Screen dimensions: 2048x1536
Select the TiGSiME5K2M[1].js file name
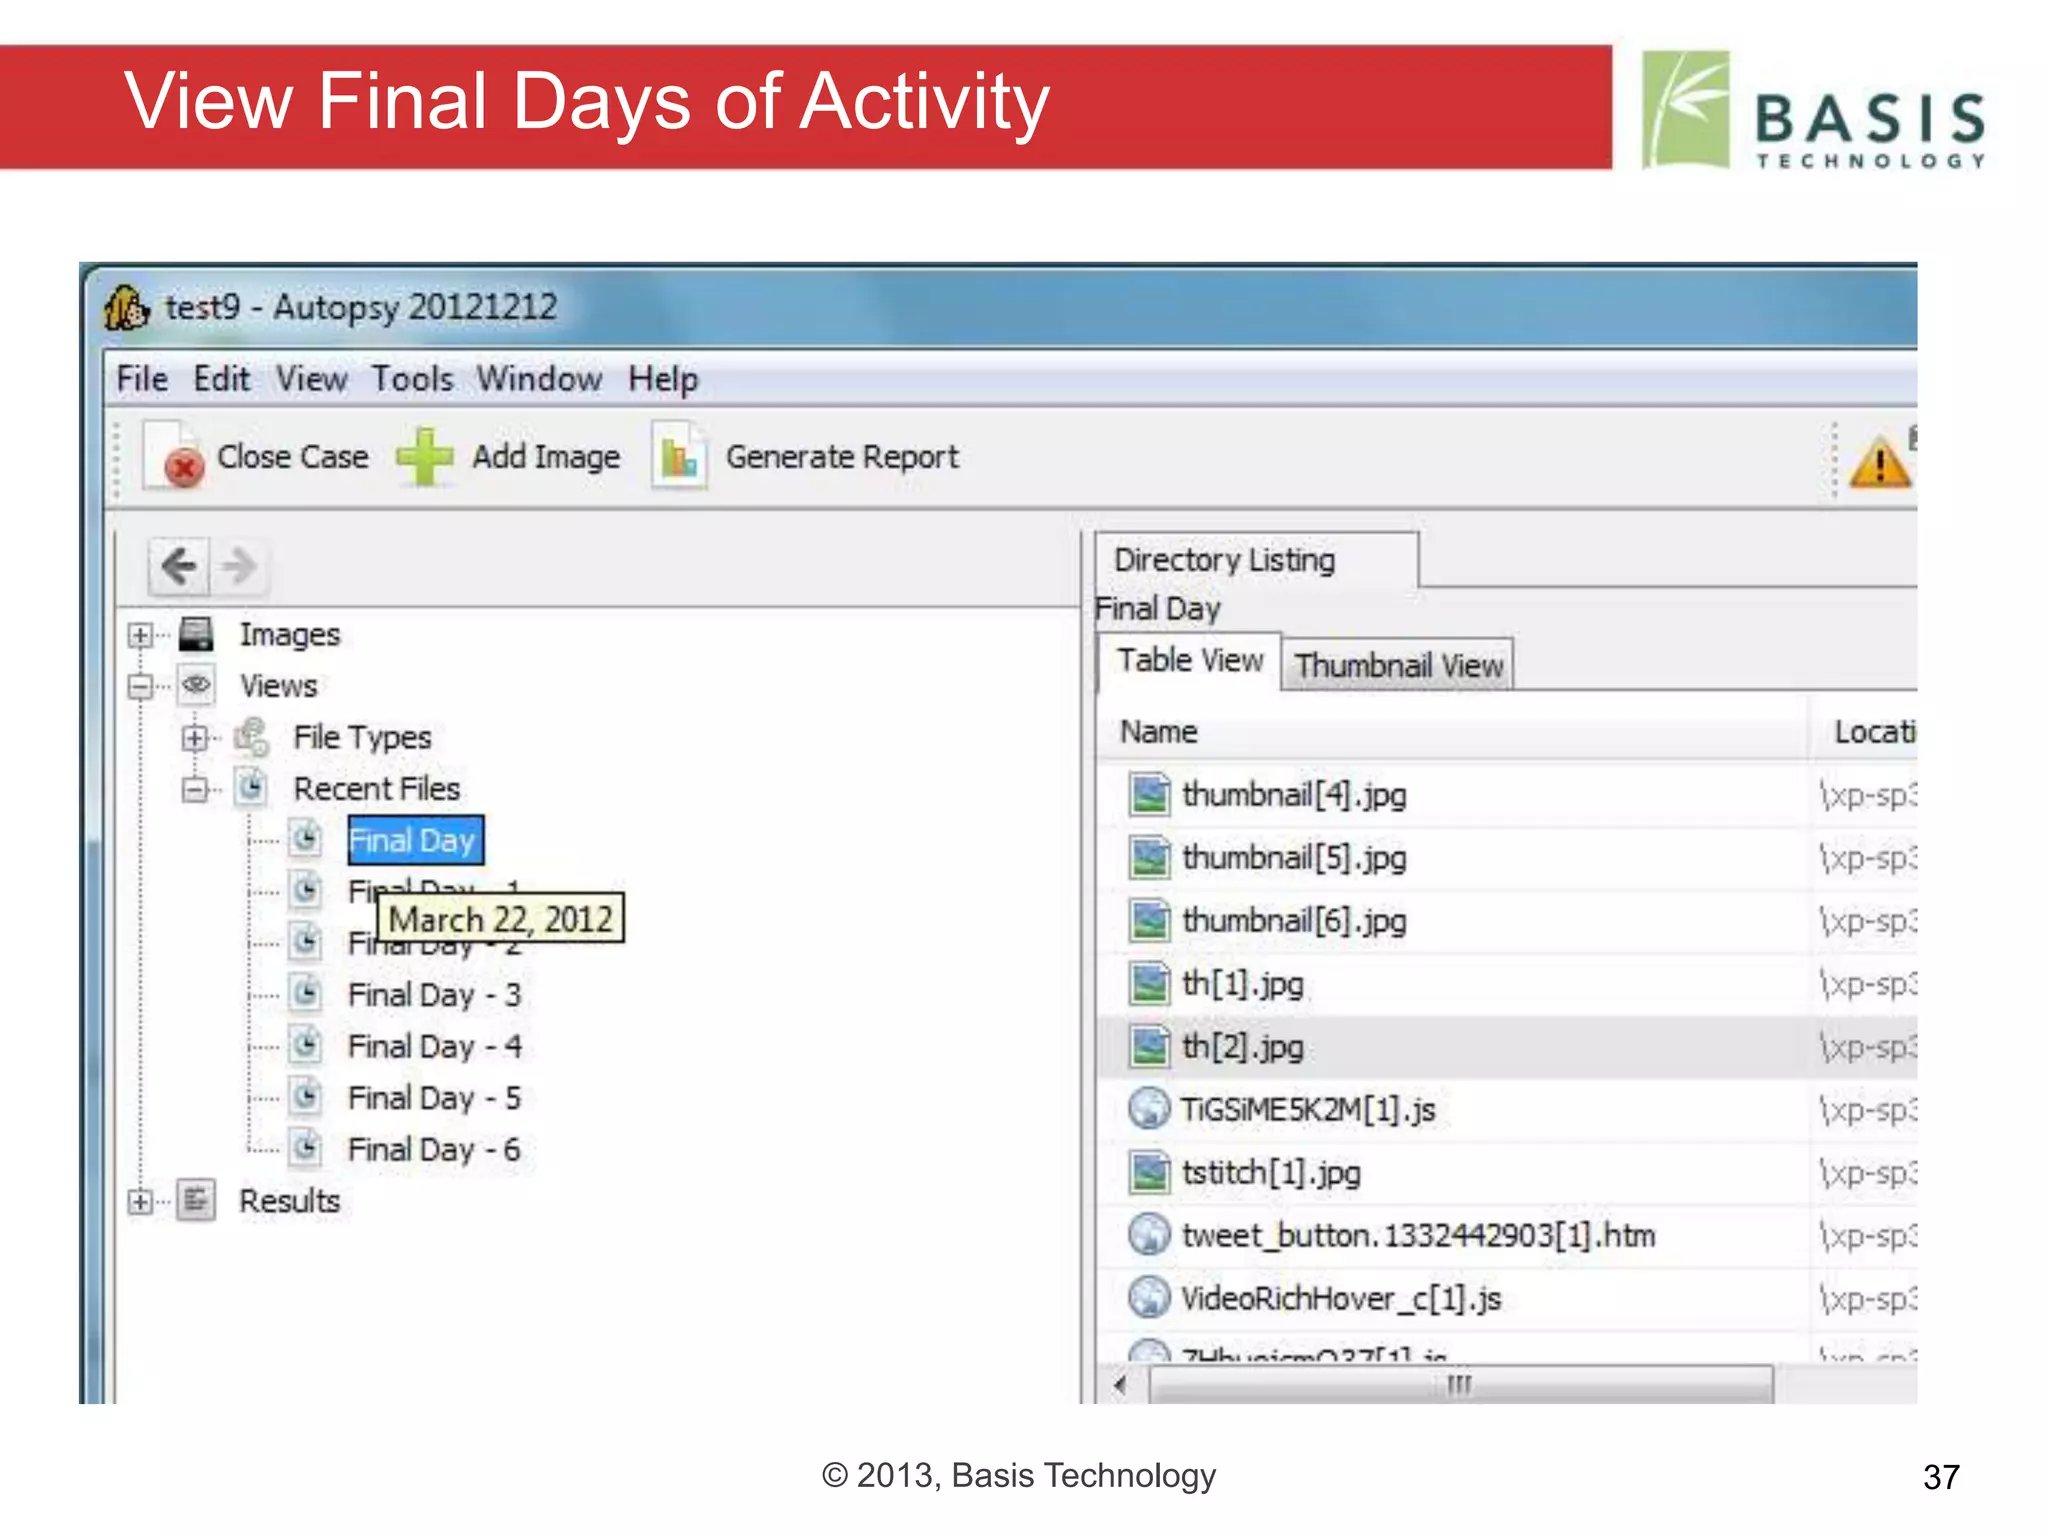(1308, 1110)
